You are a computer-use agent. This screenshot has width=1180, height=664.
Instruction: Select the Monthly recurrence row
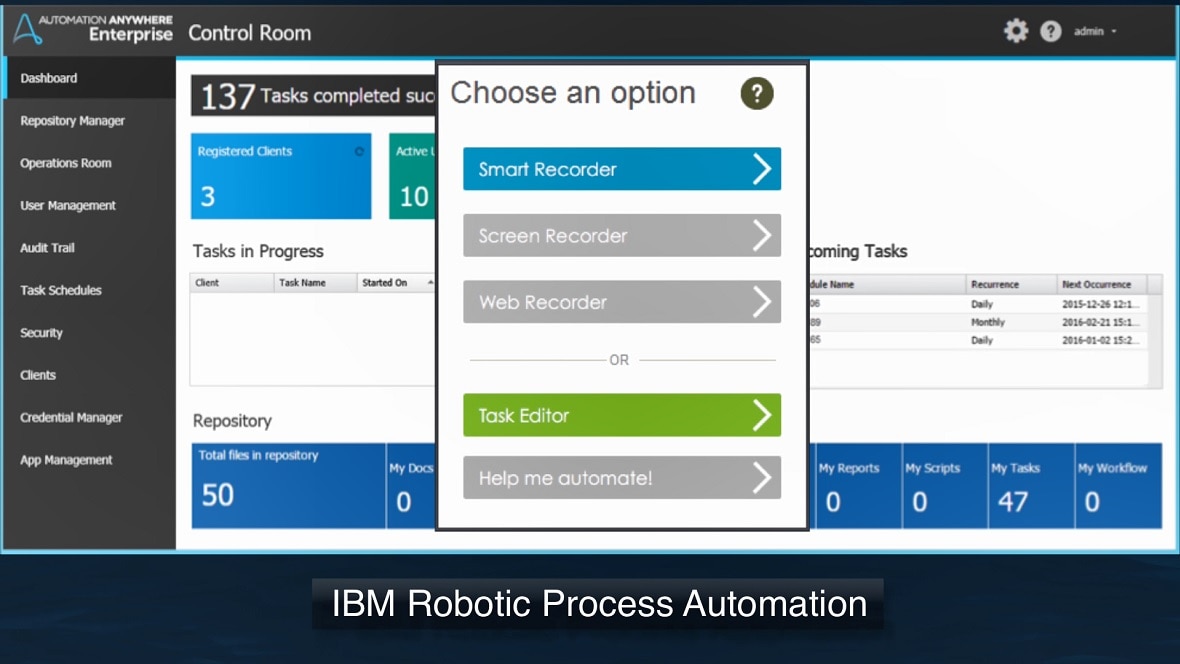point(978,322)
